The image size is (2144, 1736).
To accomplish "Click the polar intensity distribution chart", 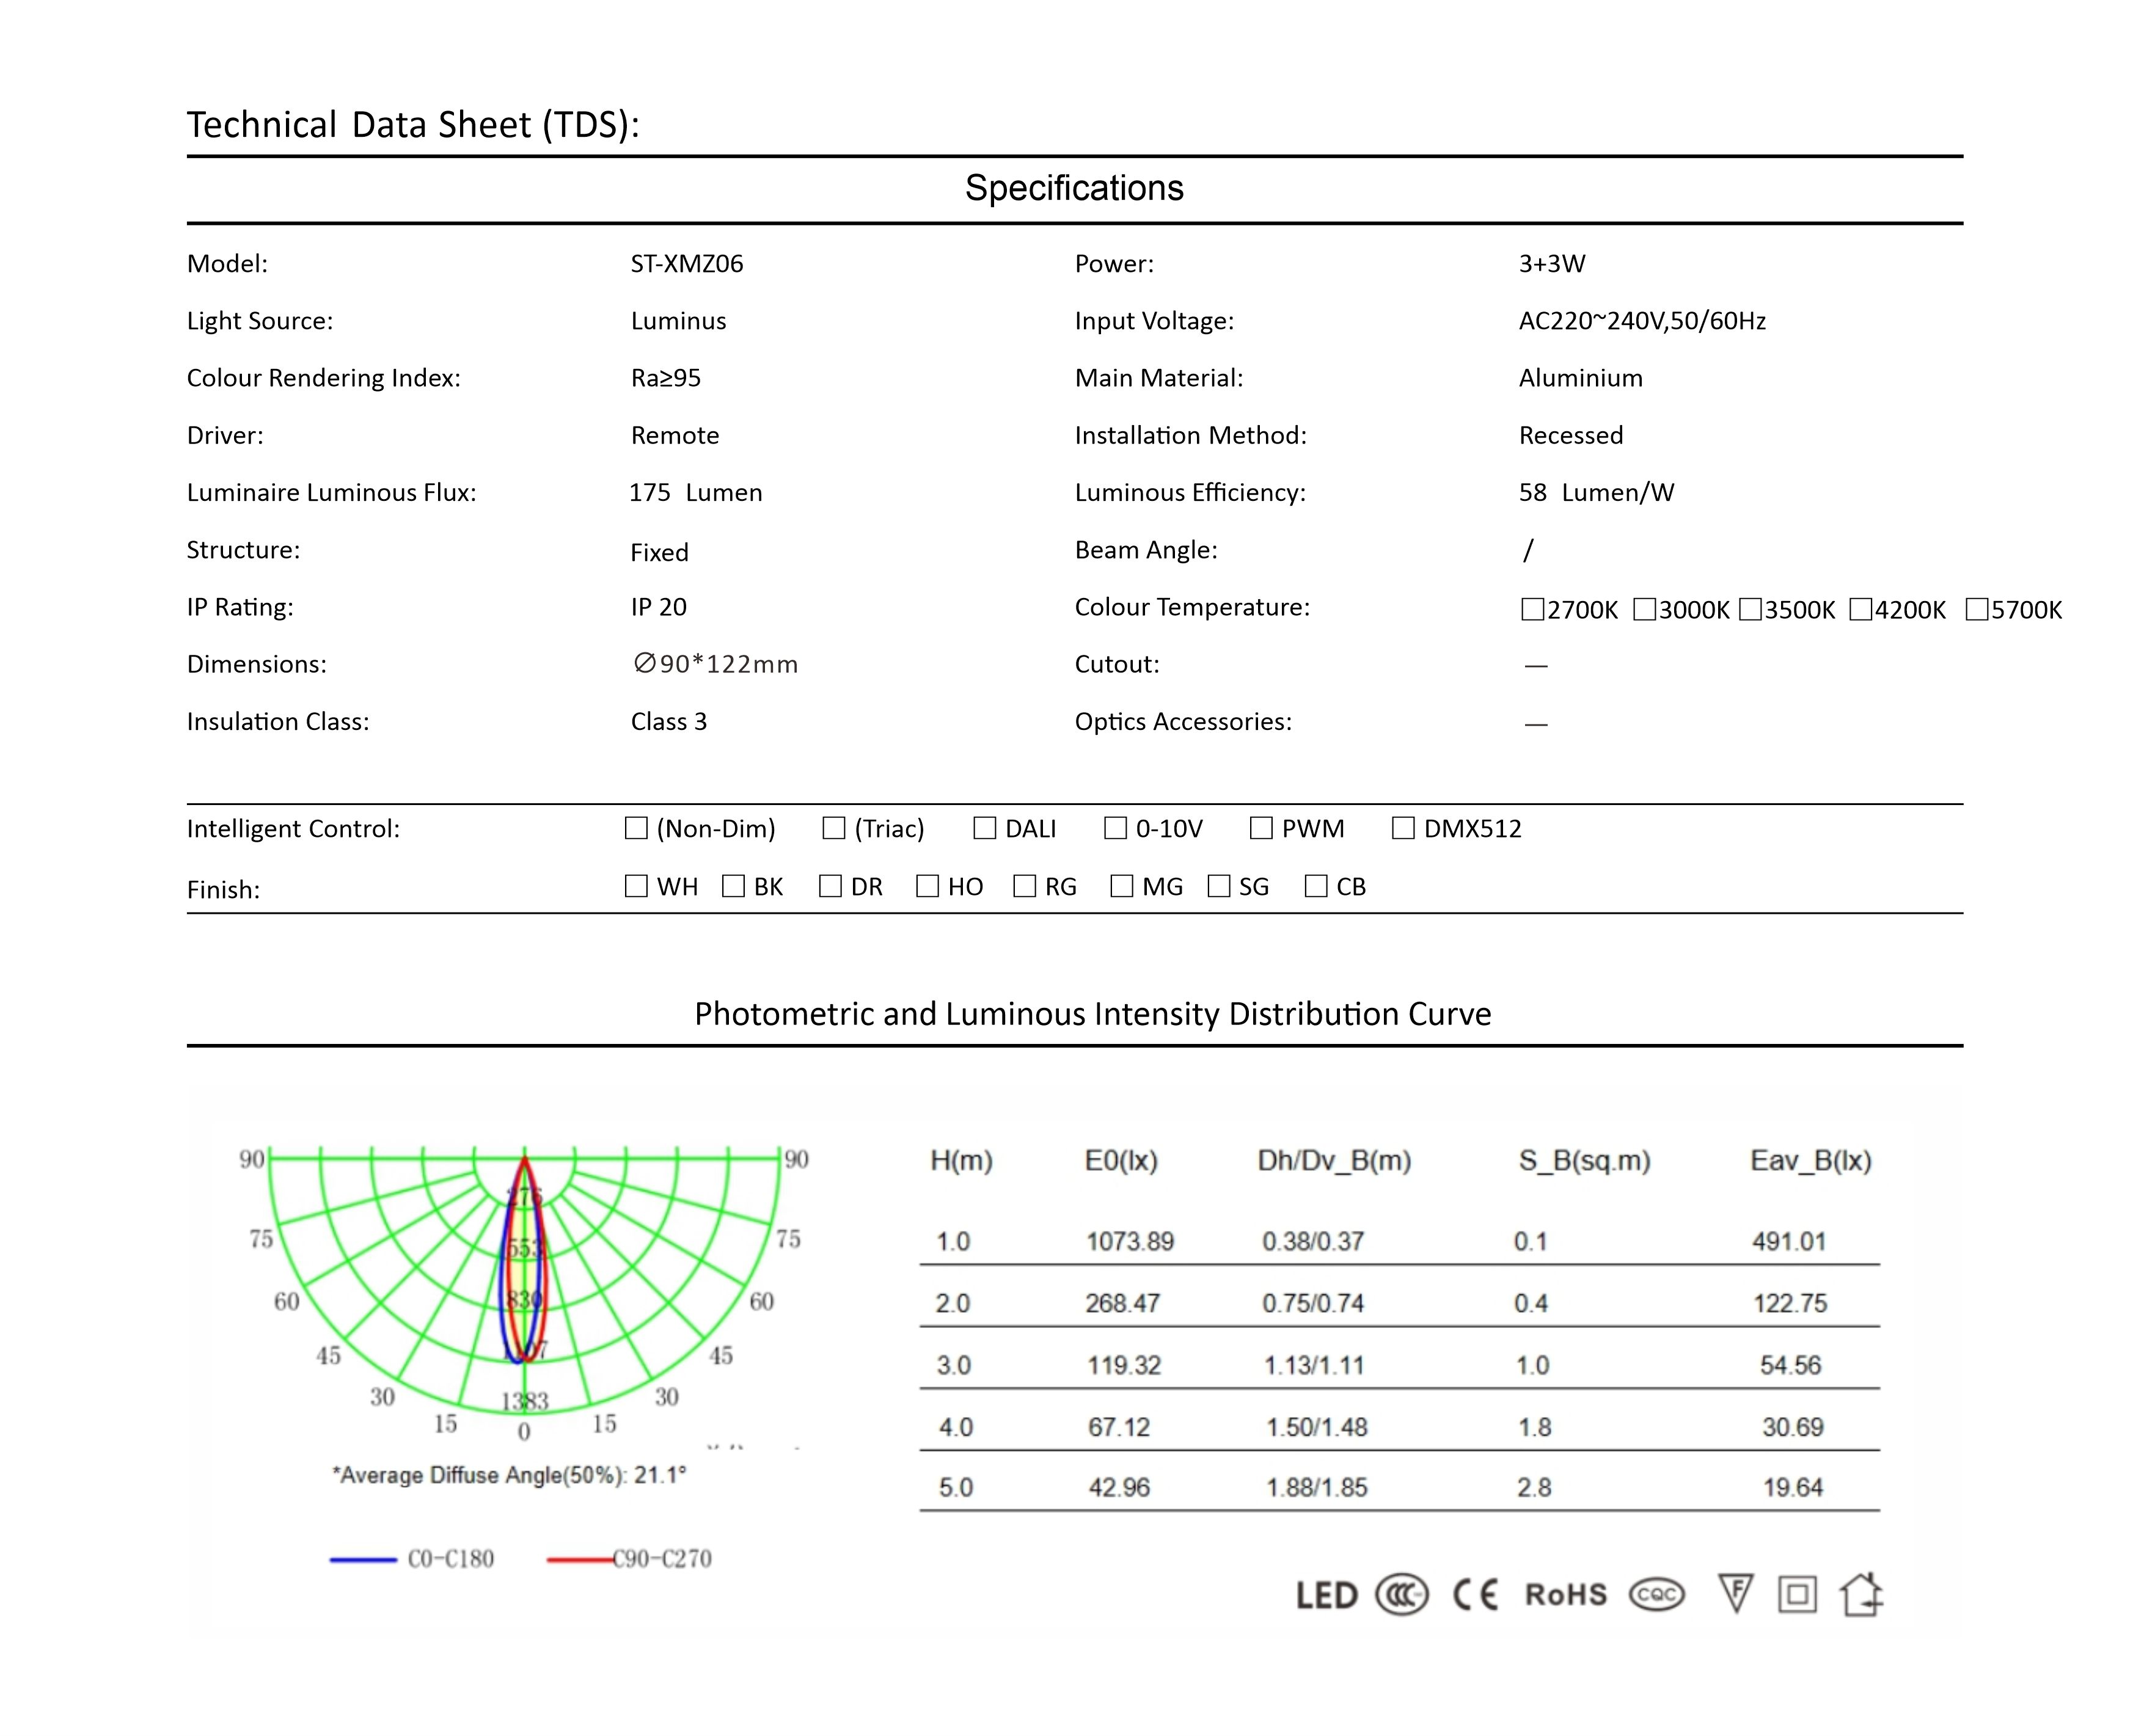I will 524,1290.
